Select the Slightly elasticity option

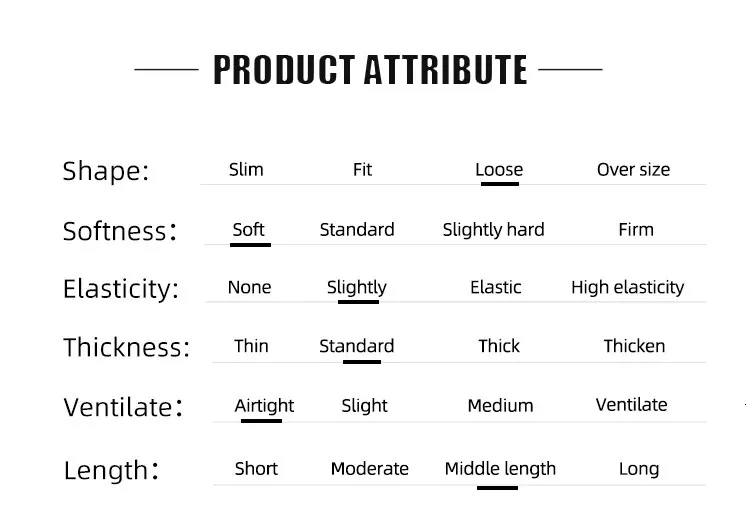pyautogui.click(x=356, y=288)
